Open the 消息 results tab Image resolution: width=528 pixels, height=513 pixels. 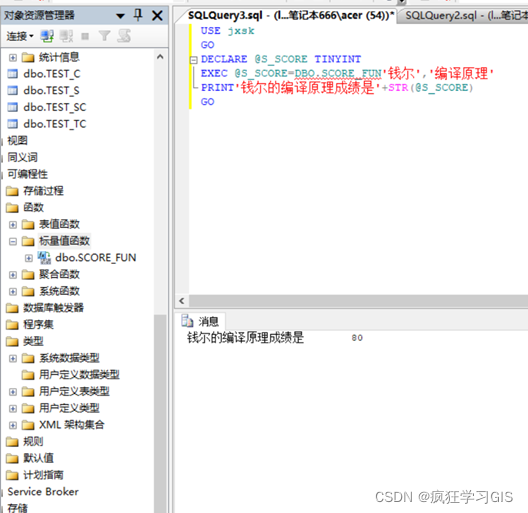pos(202,321)
